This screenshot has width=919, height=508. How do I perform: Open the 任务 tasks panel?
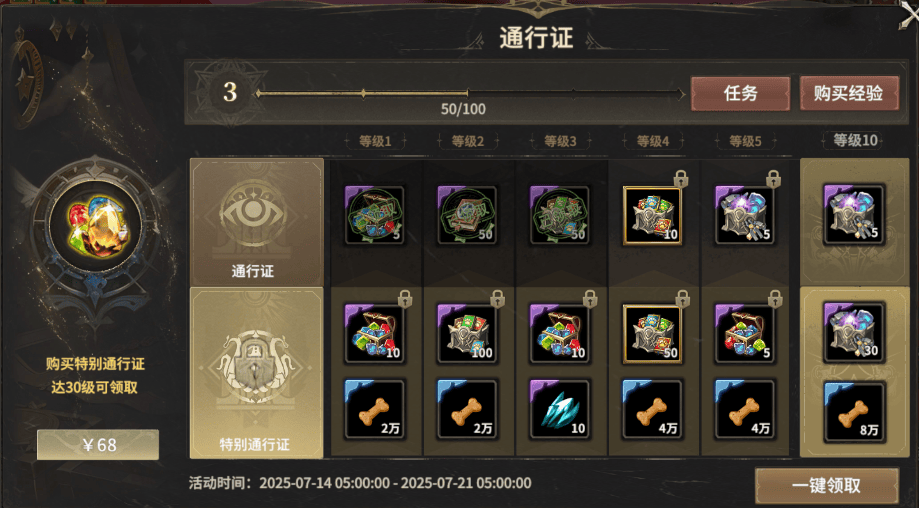coord(740,93)
